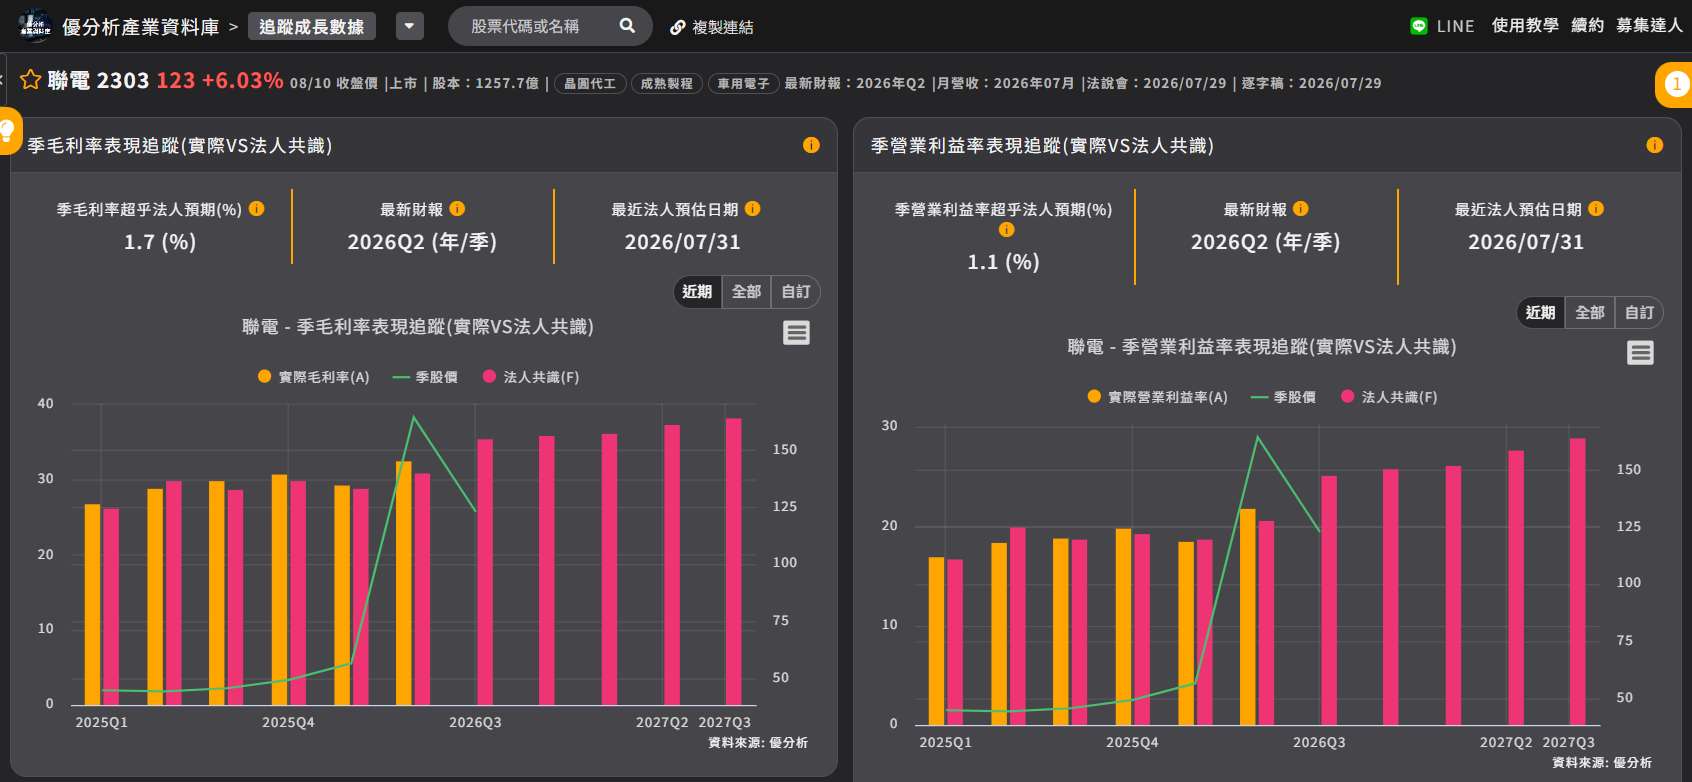Select the 追蹤成長數據 breadcrumb button

click(x=312, y=26)
